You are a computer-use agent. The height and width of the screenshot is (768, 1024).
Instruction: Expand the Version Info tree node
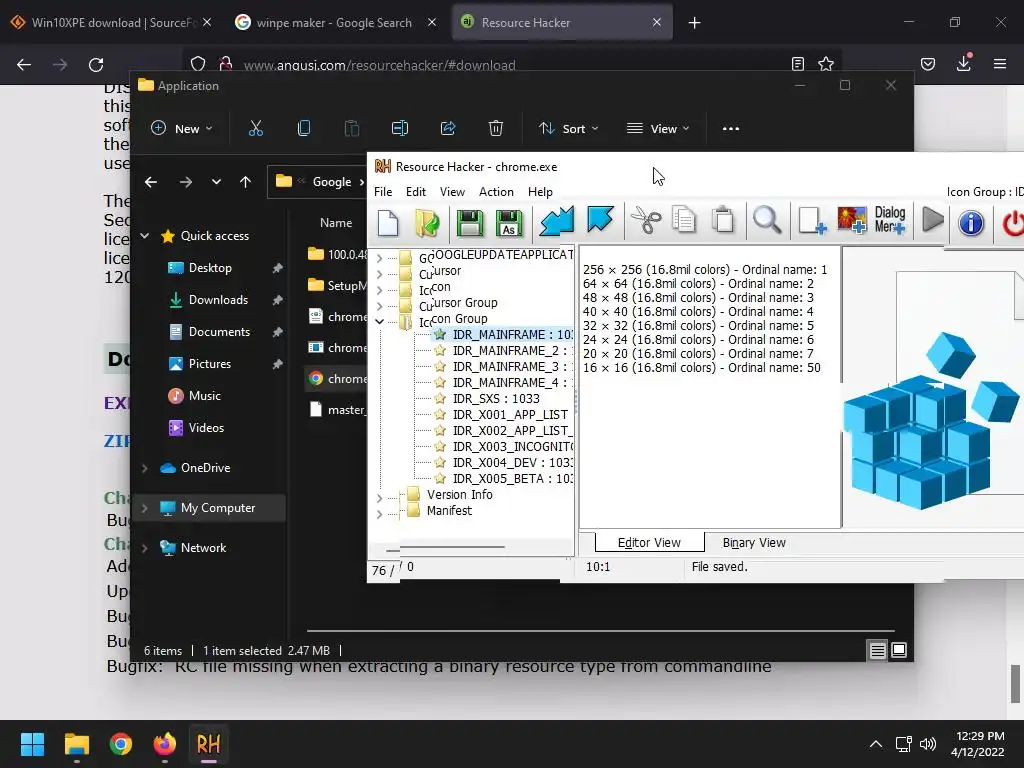379,498
